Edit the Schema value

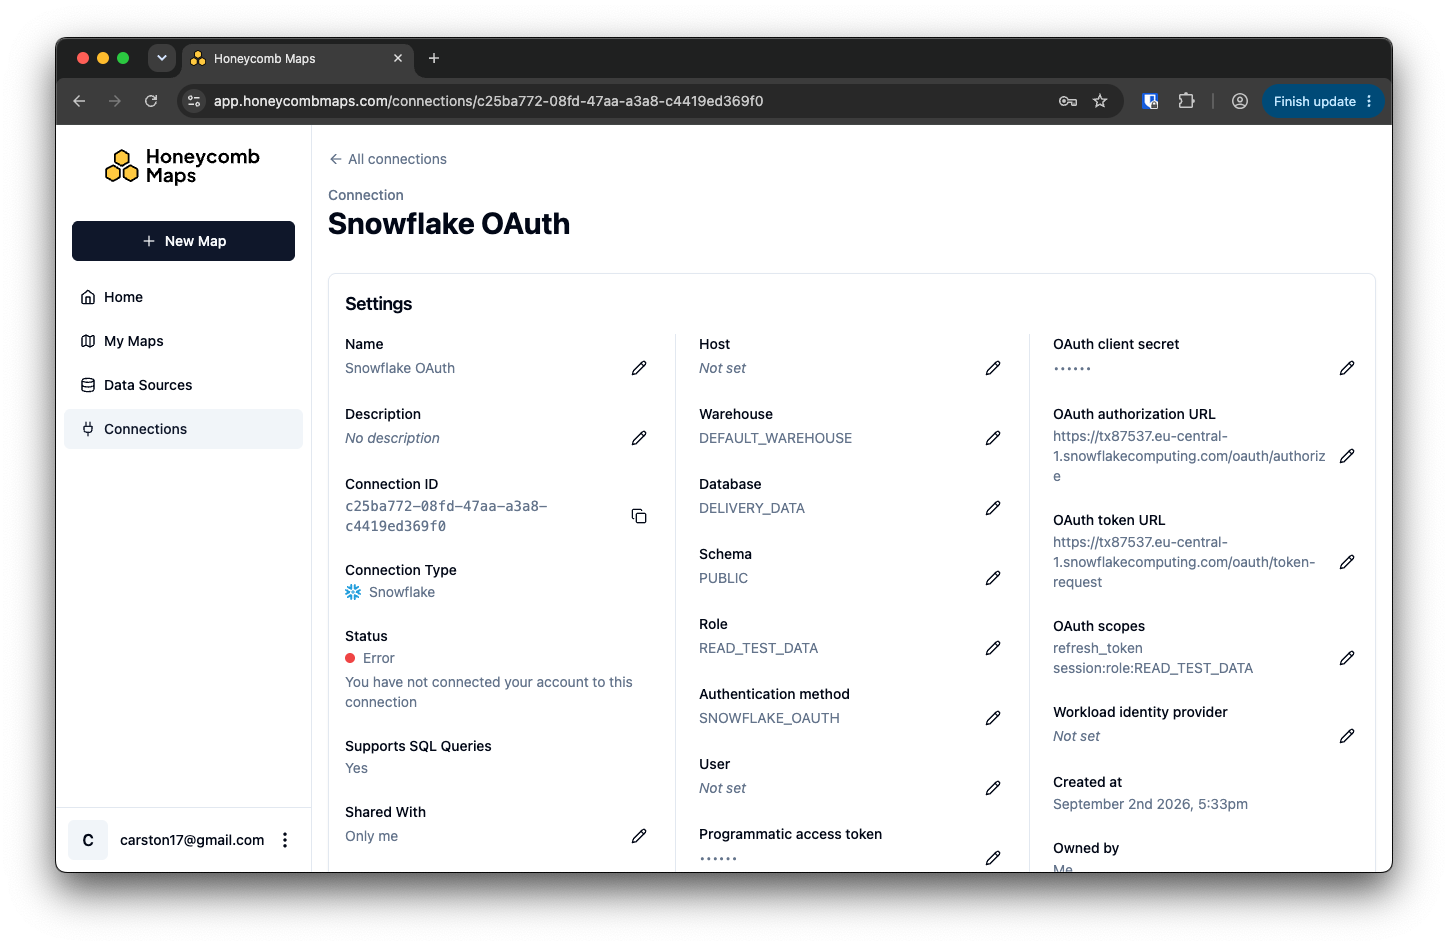(993, 578)
